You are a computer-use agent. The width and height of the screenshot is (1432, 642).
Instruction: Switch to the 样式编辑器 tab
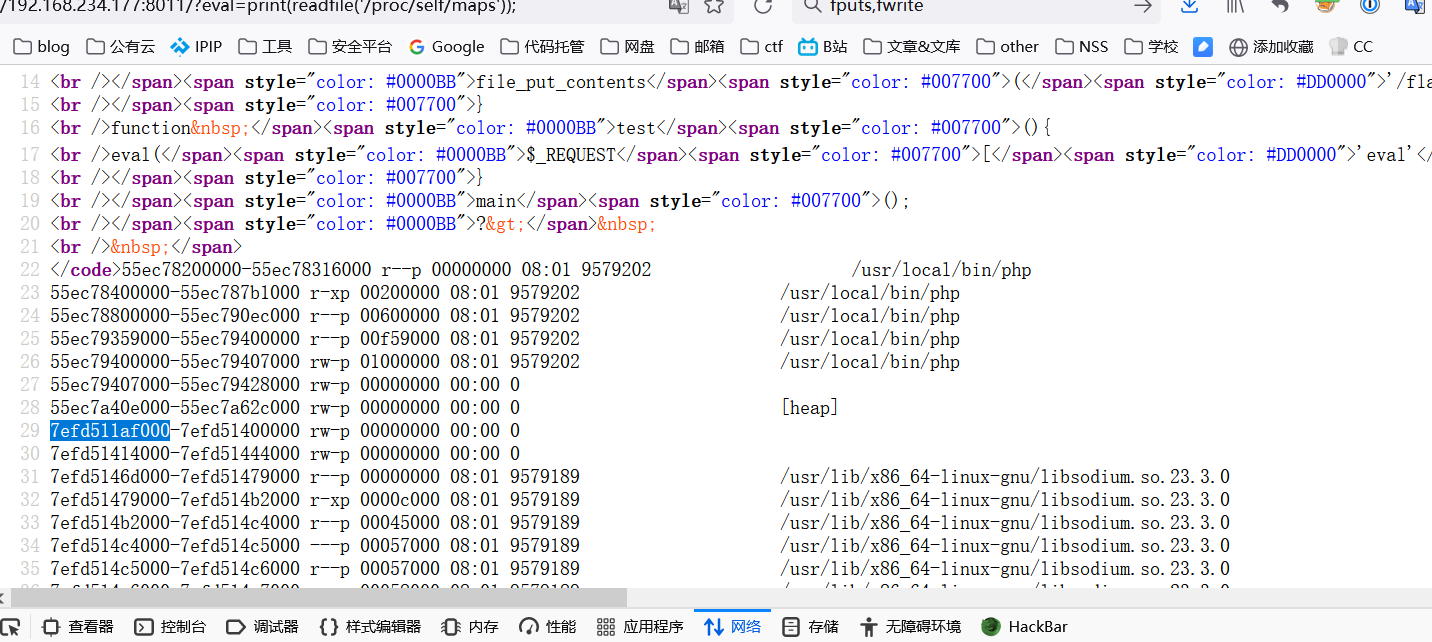pos(371,627)
